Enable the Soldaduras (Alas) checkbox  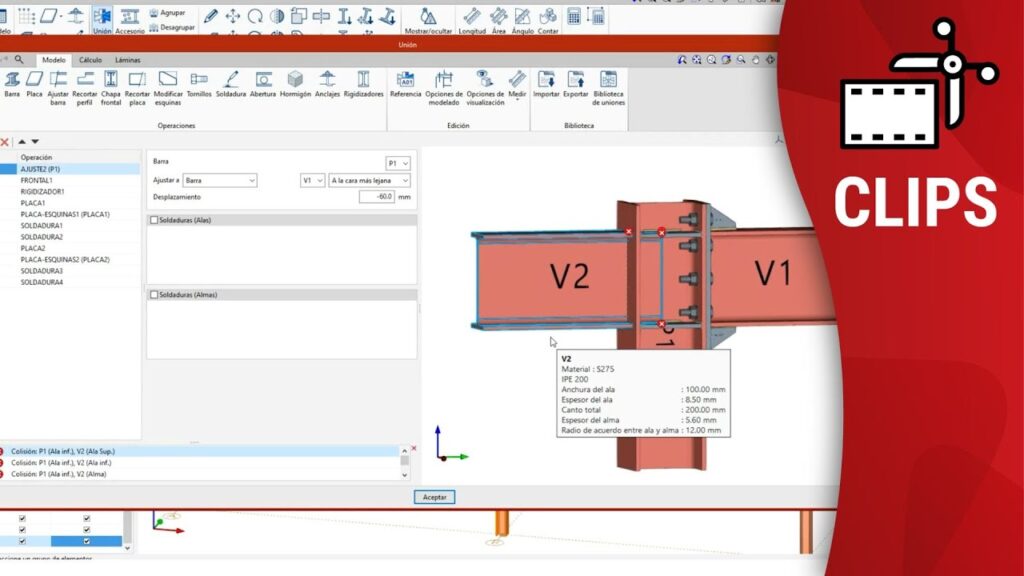pos(154,220)
